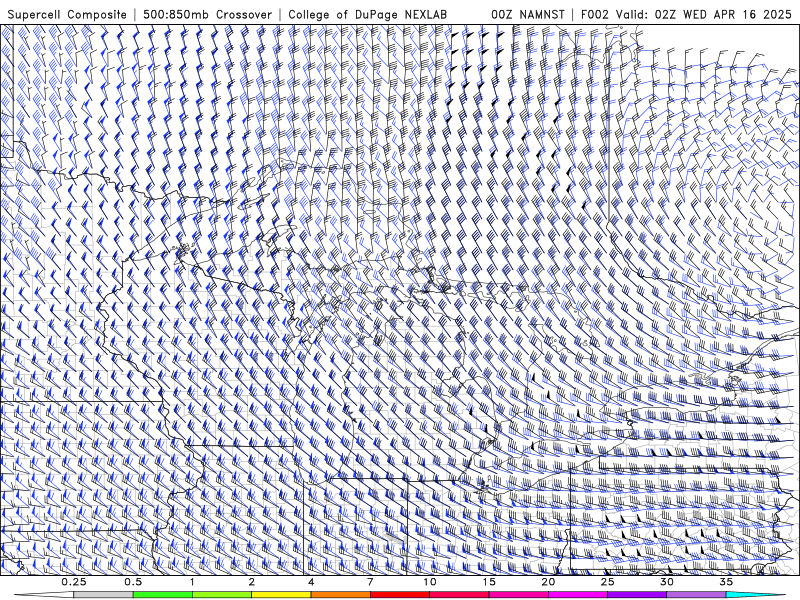Image resolution: width=800 pixels, height=600 pixels.
Task: Click the 35 color scale label
Action: (726, 582)
